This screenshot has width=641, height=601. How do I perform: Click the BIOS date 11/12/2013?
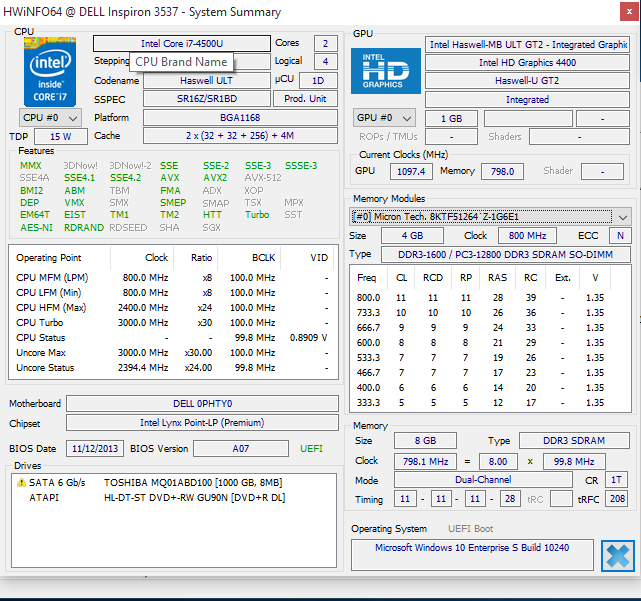point(95,449)
